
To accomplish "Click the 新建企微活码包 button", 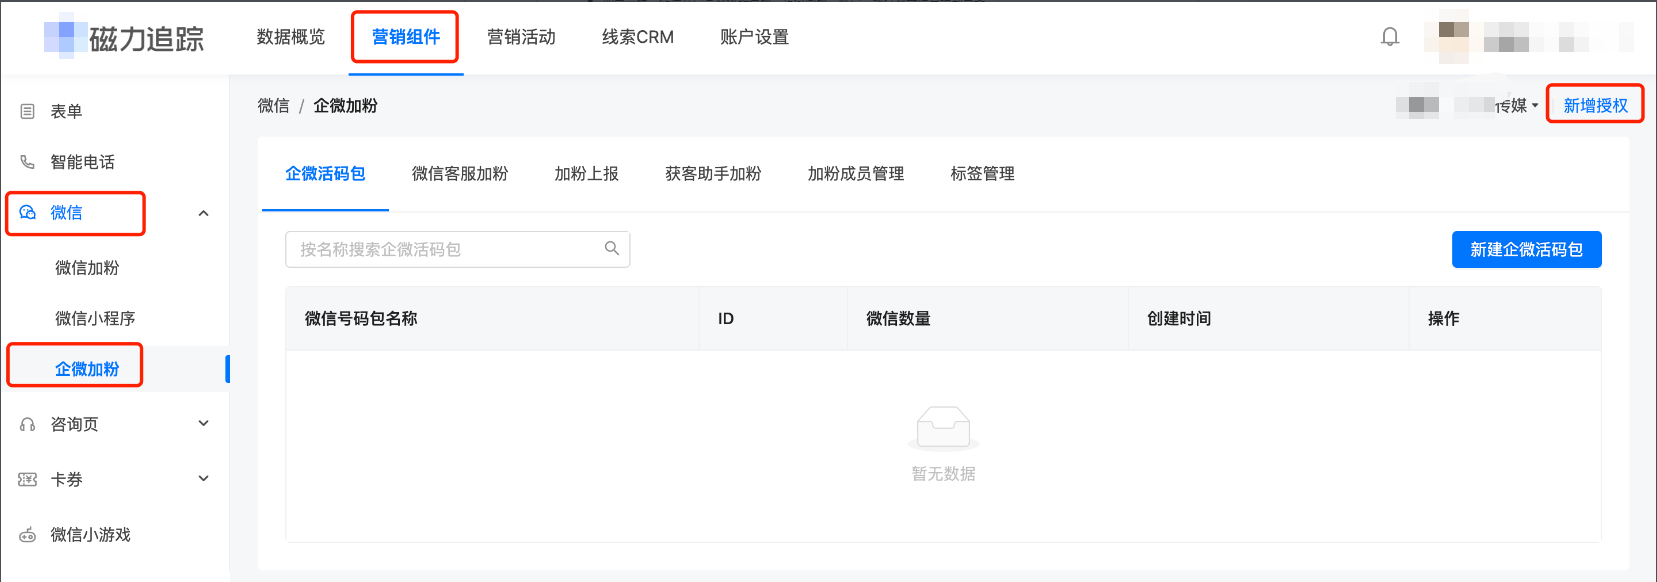I will [1526, 250].
